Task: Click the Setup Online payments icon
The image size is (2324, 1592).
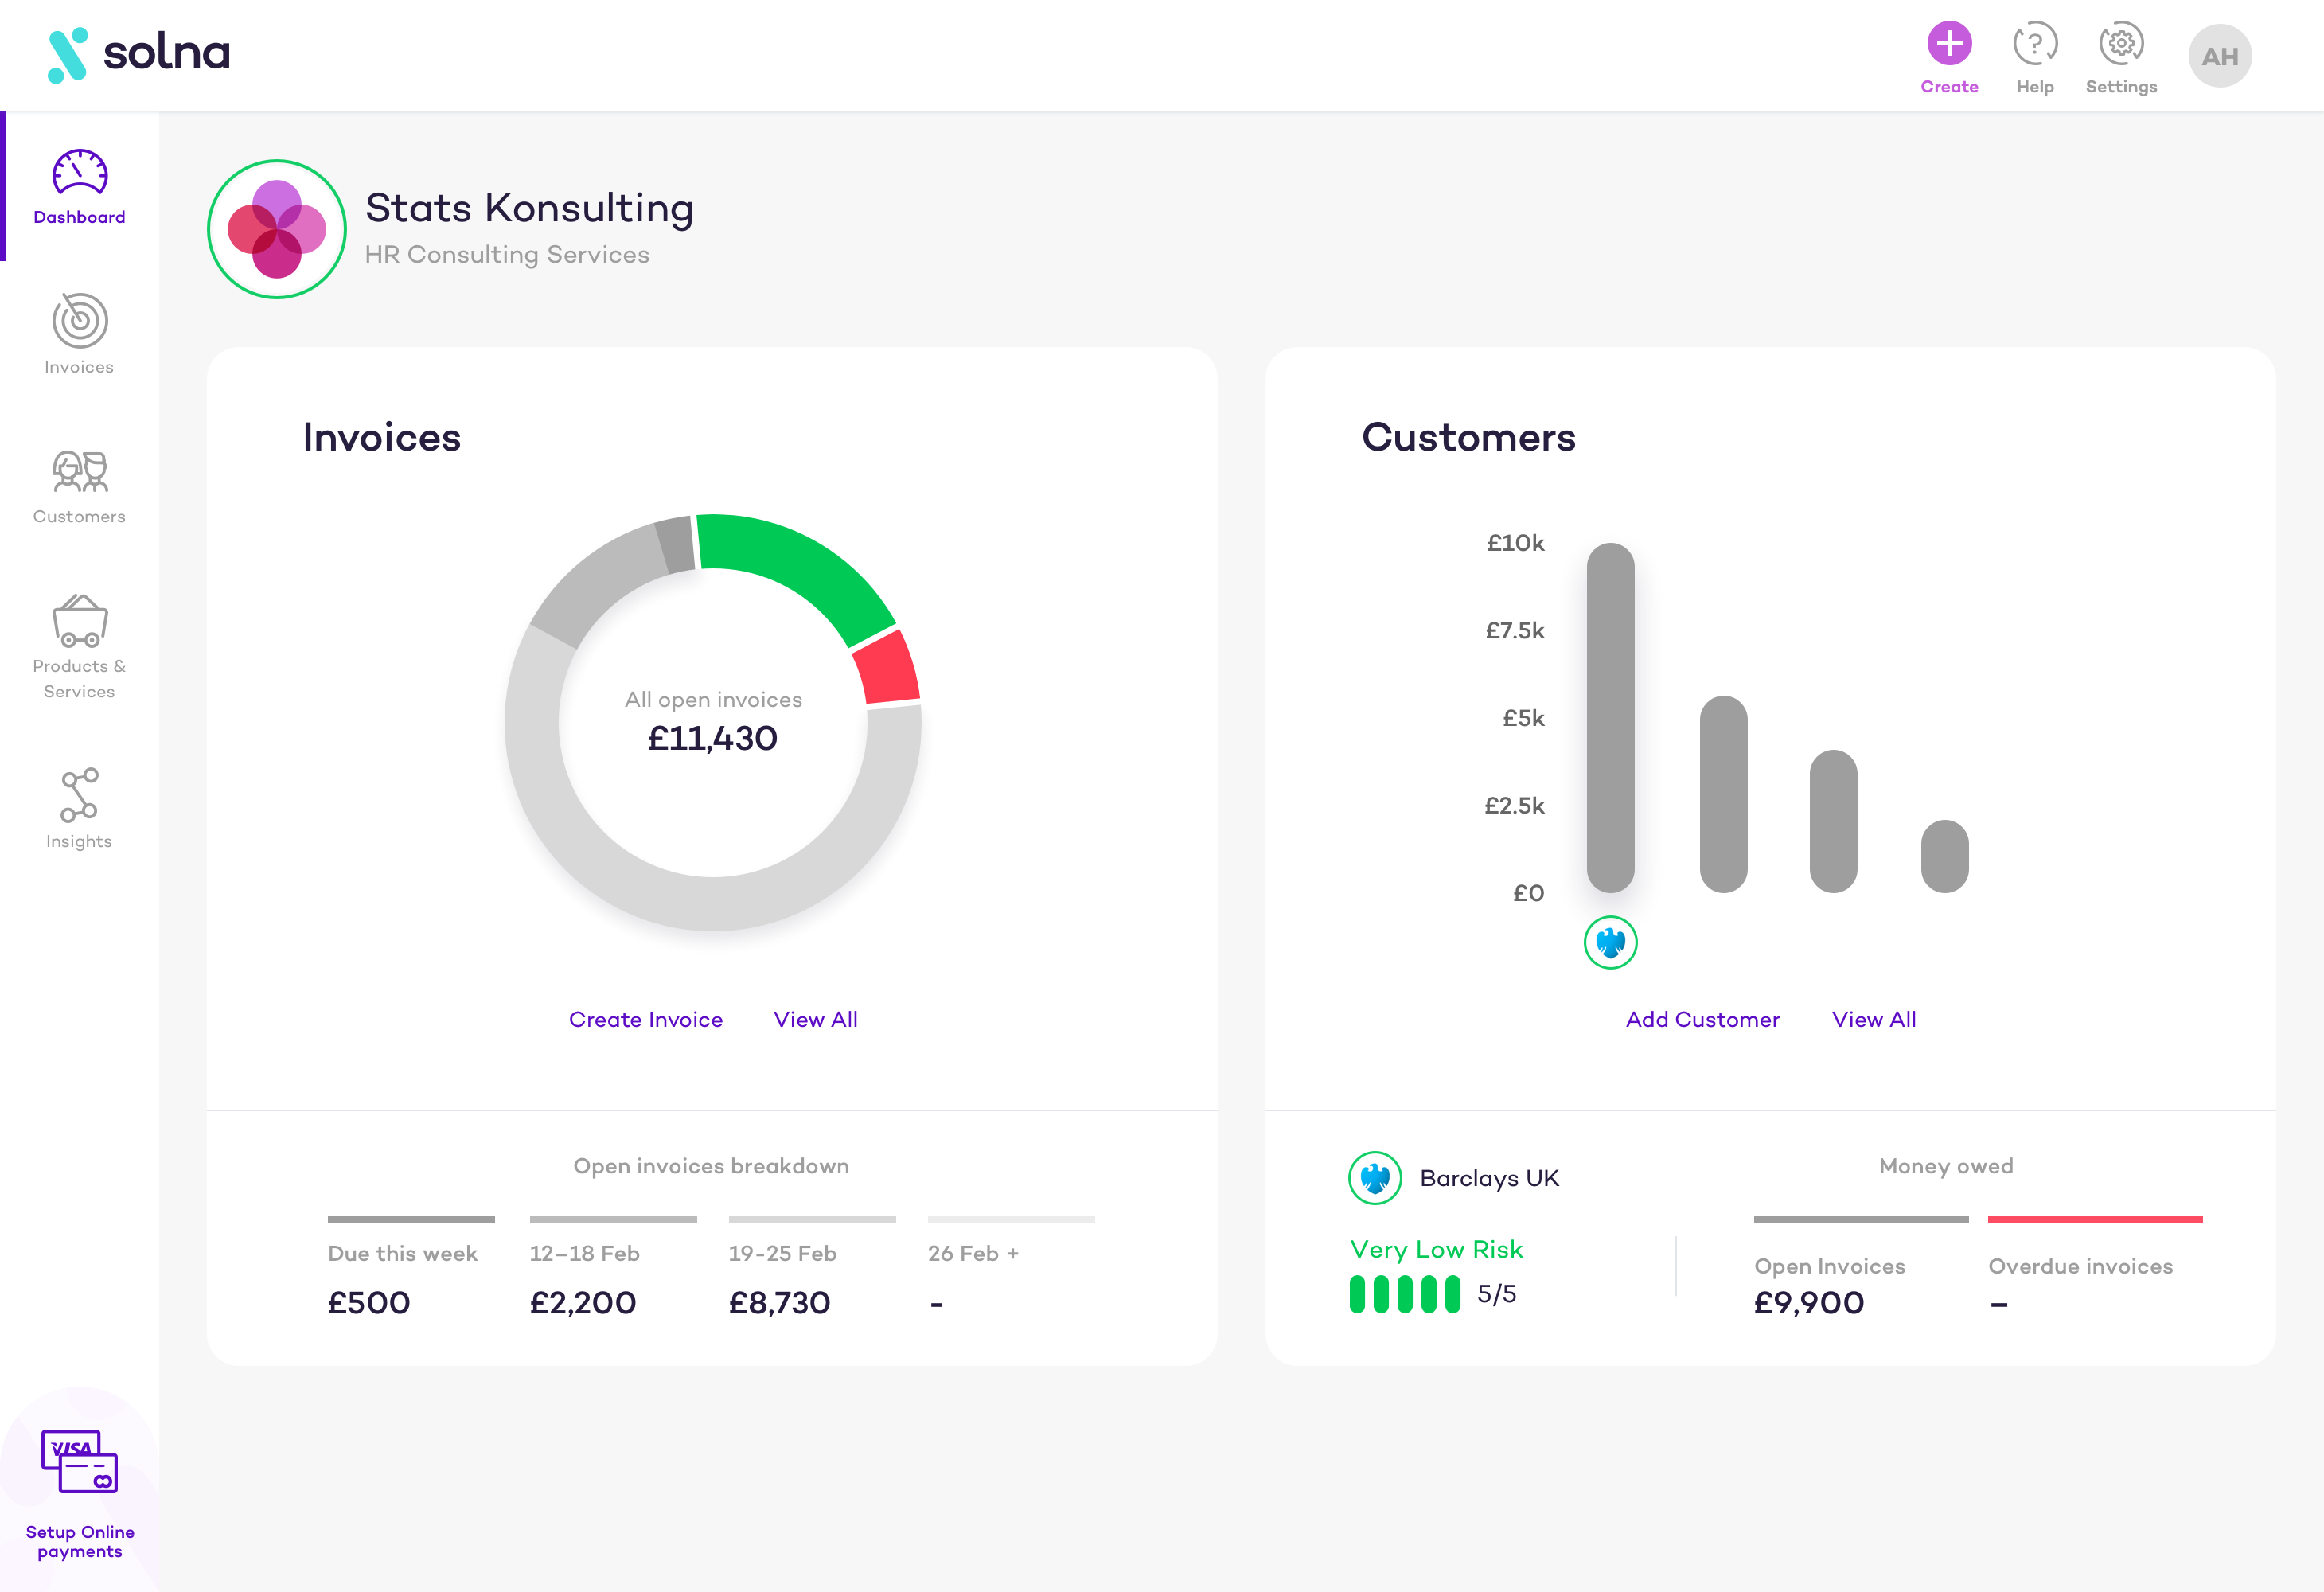Action: 79,1461
